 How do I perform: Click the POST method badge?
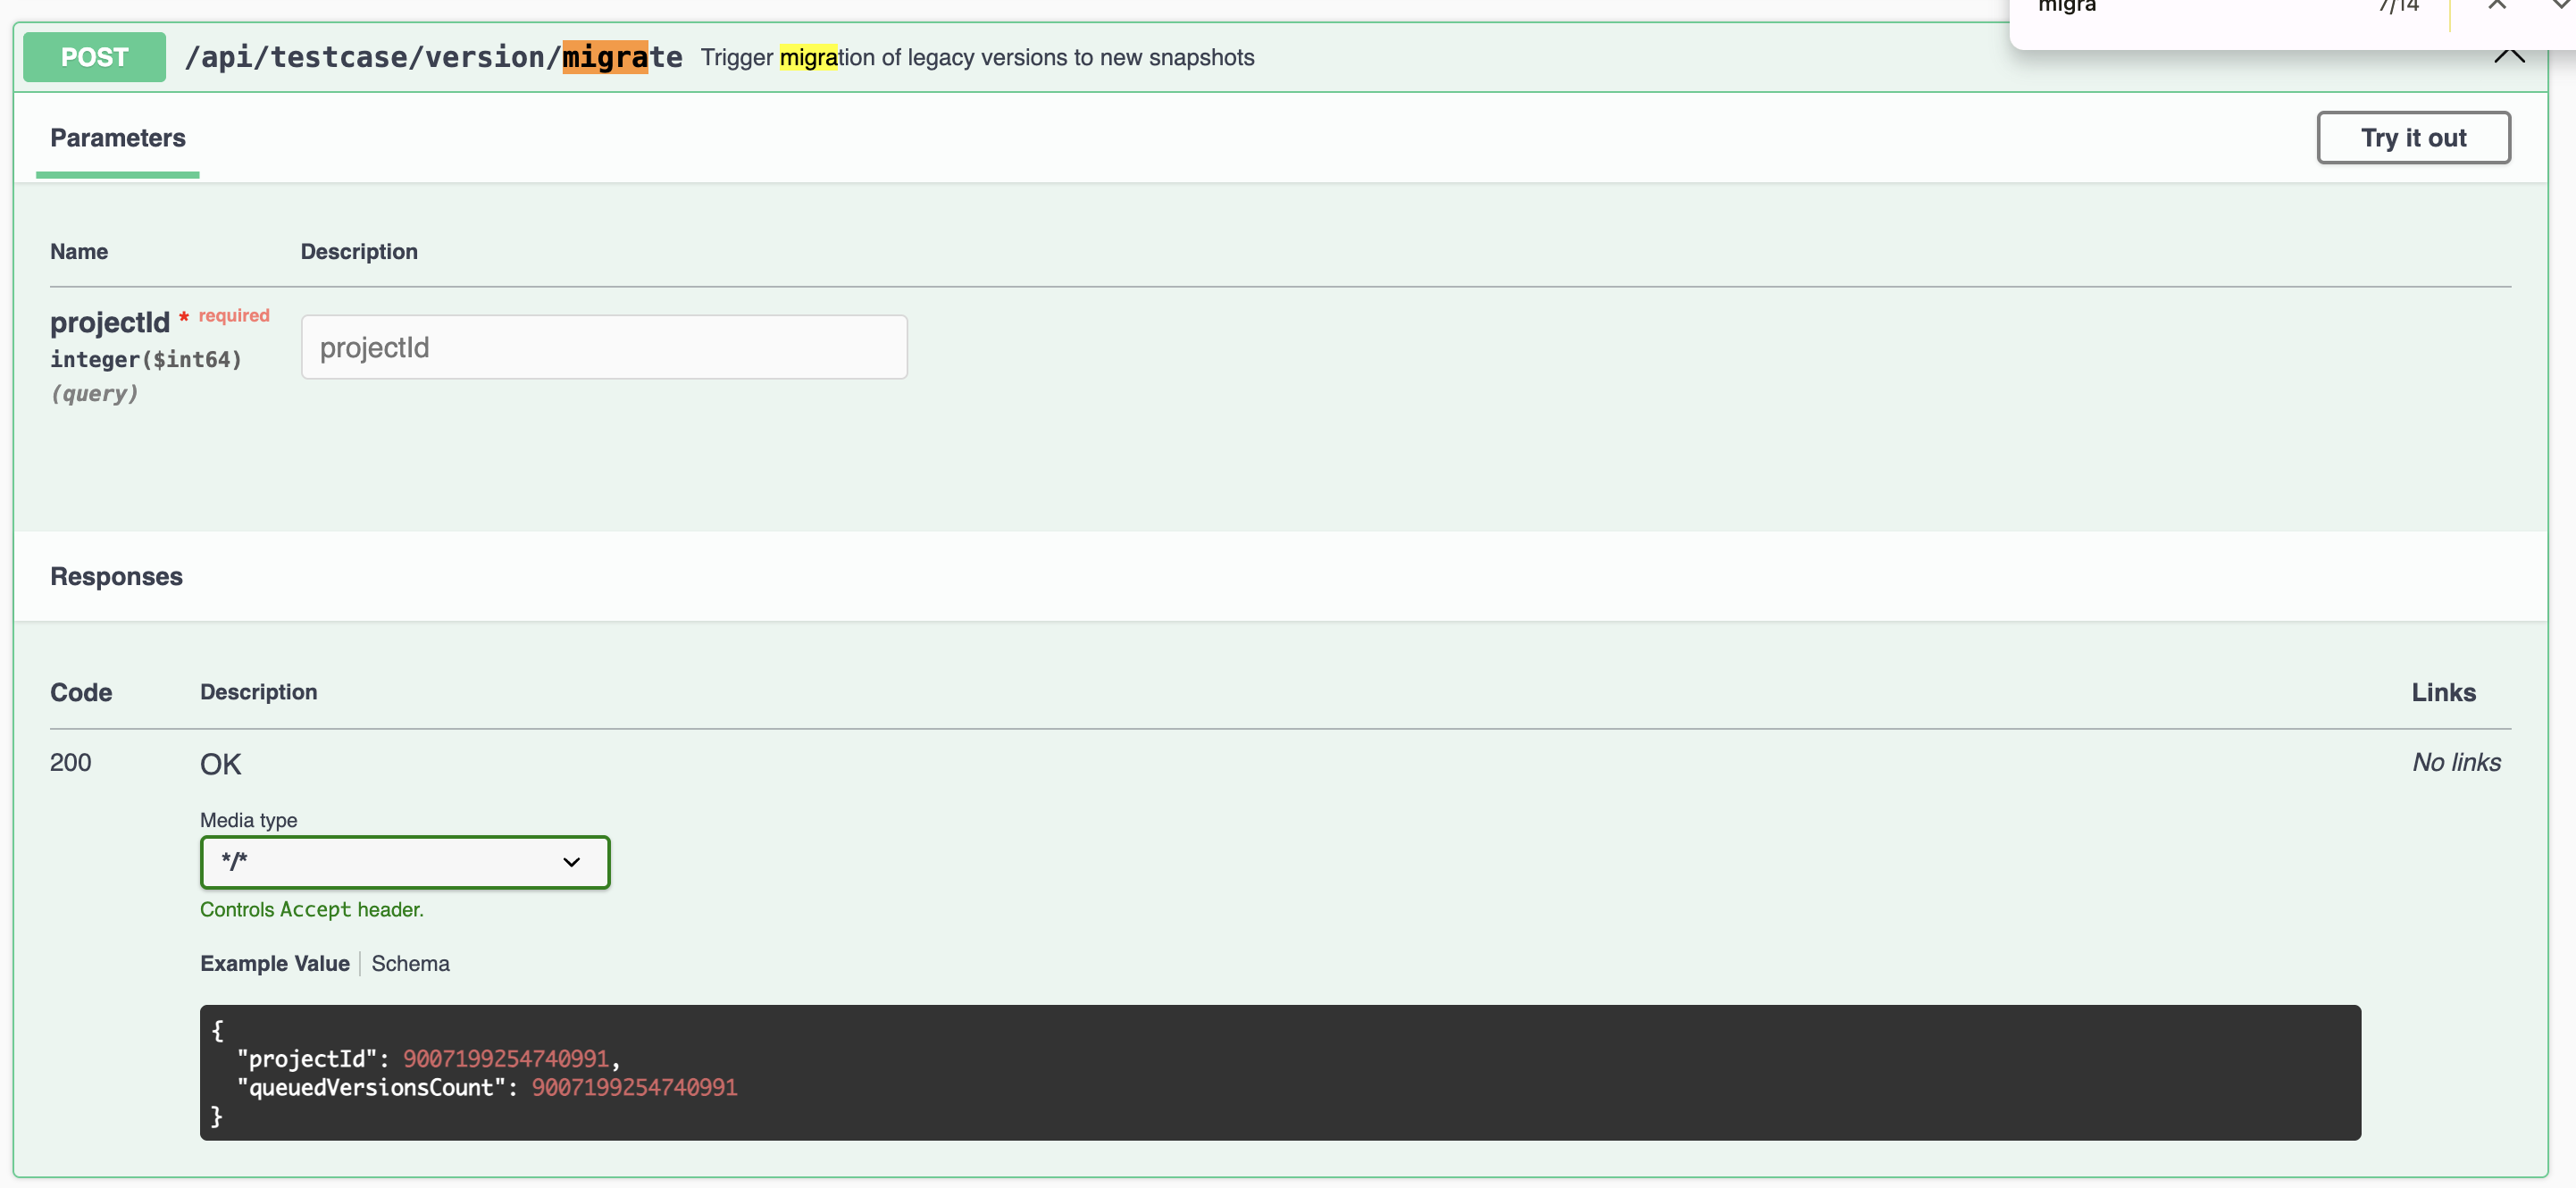(94, 57)
